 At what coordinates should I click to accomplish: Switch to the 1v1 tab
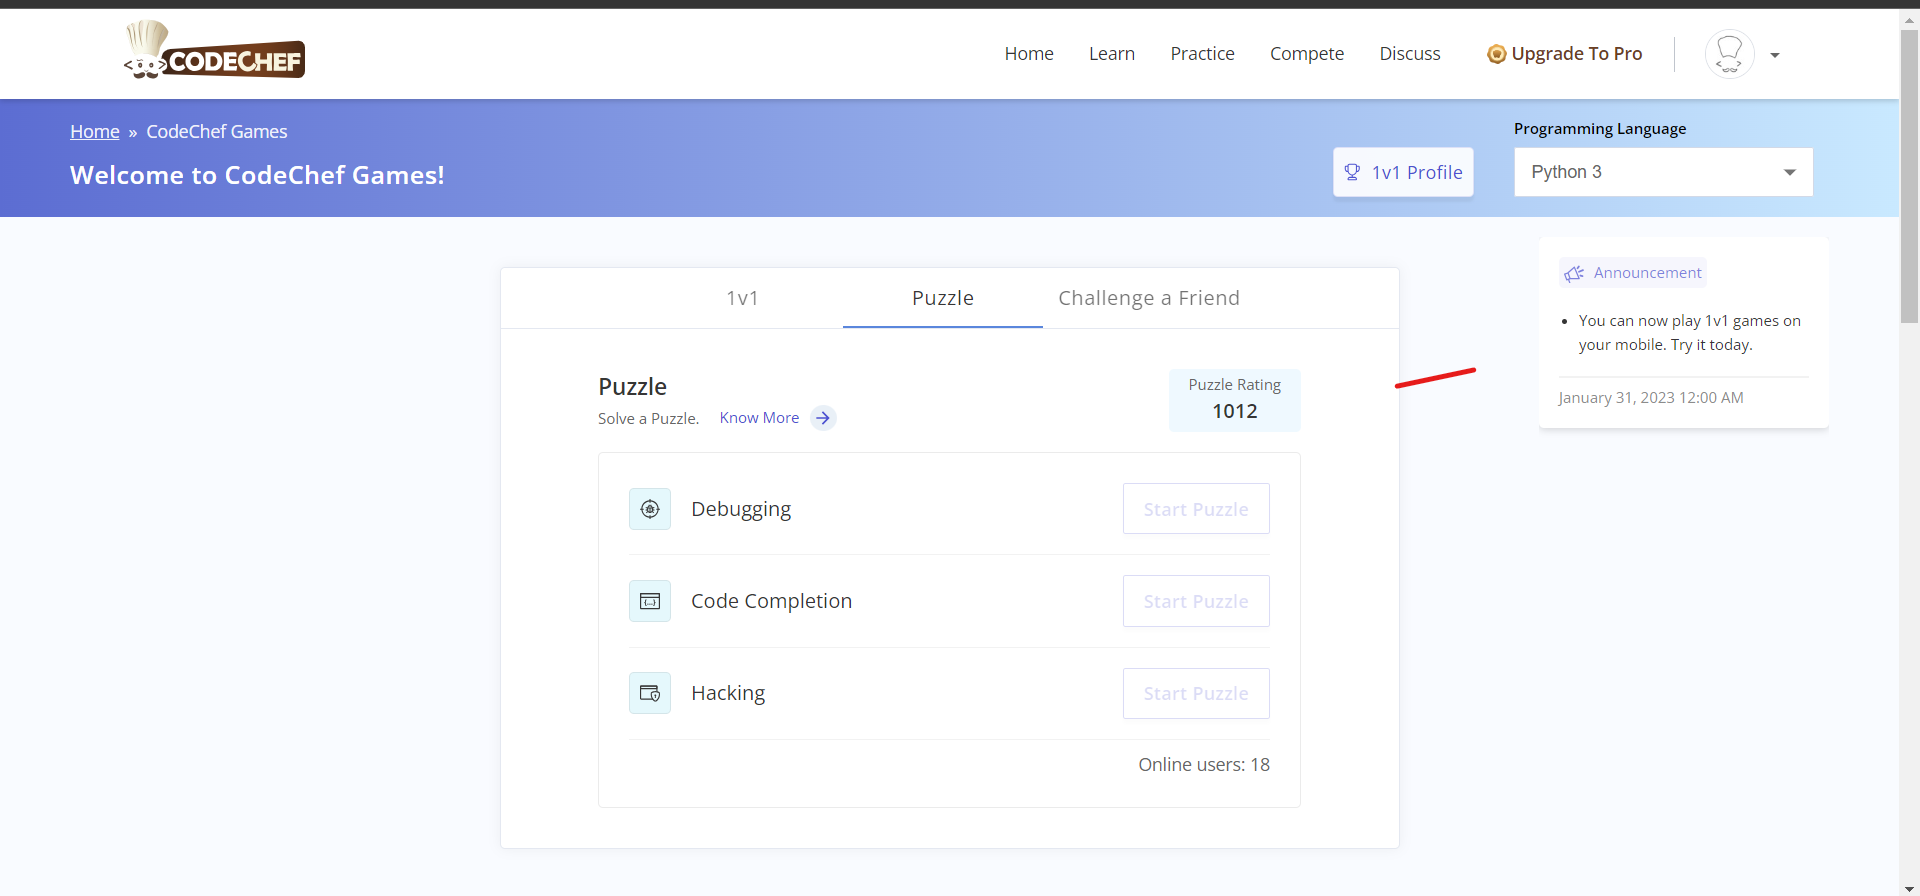[x=742, y=298]
